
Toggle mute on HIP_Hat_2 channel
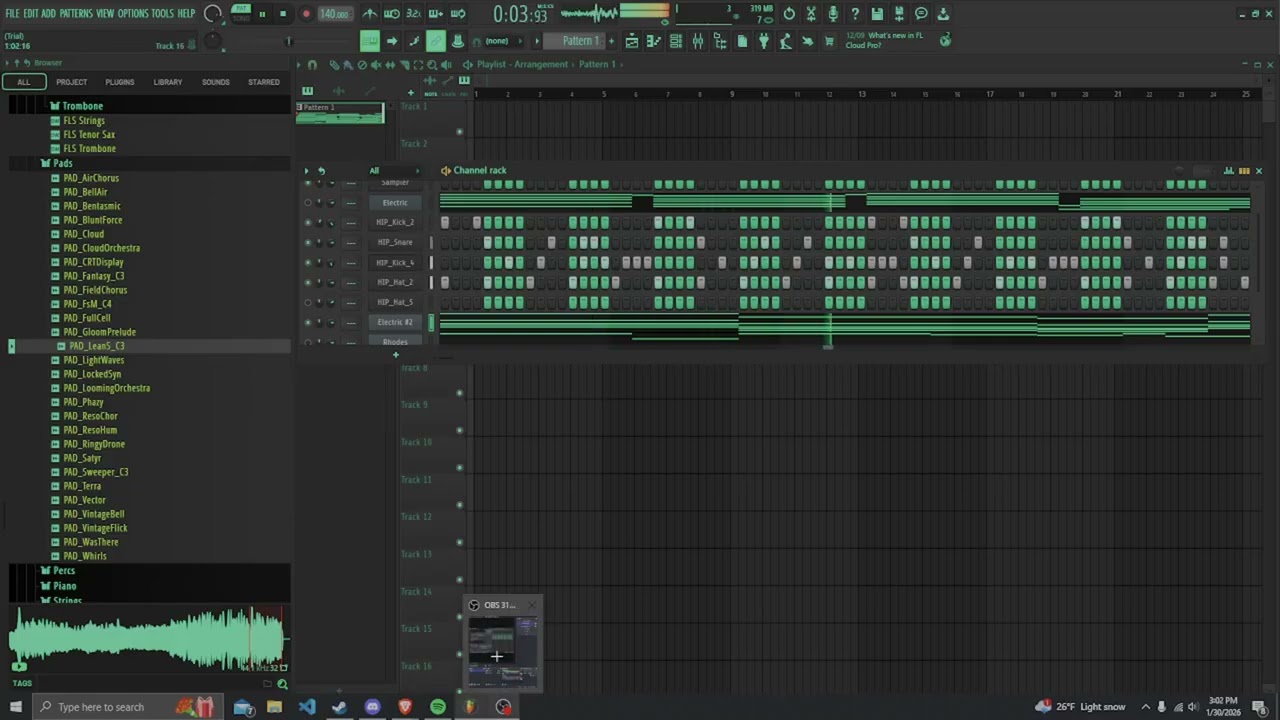pos(308,282)
